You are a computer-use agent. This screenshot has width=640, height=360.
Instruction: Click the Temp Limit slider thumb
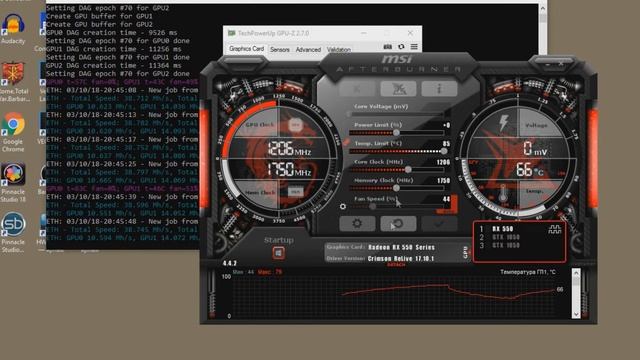click(444, 151)
